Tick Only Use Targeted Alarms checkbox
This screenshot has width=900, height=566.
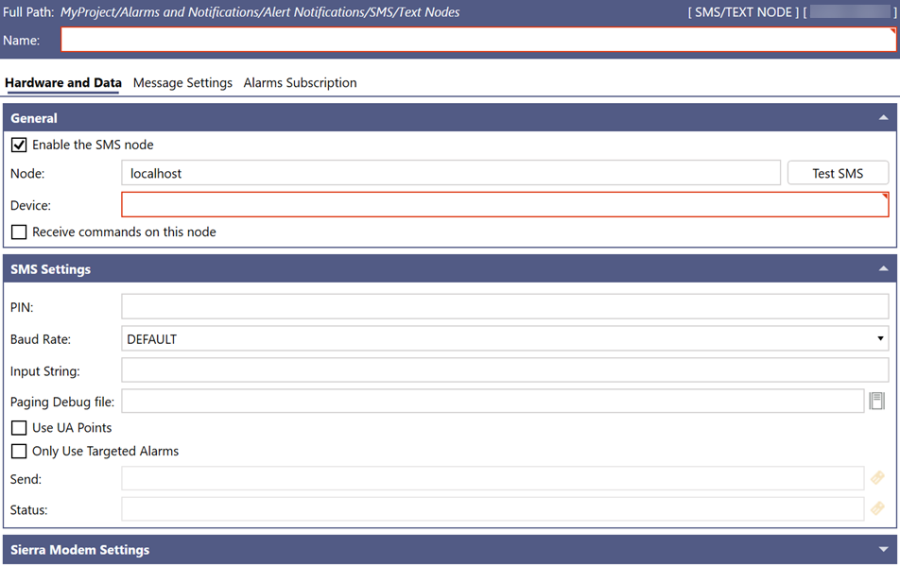click(x=19, y=451)
